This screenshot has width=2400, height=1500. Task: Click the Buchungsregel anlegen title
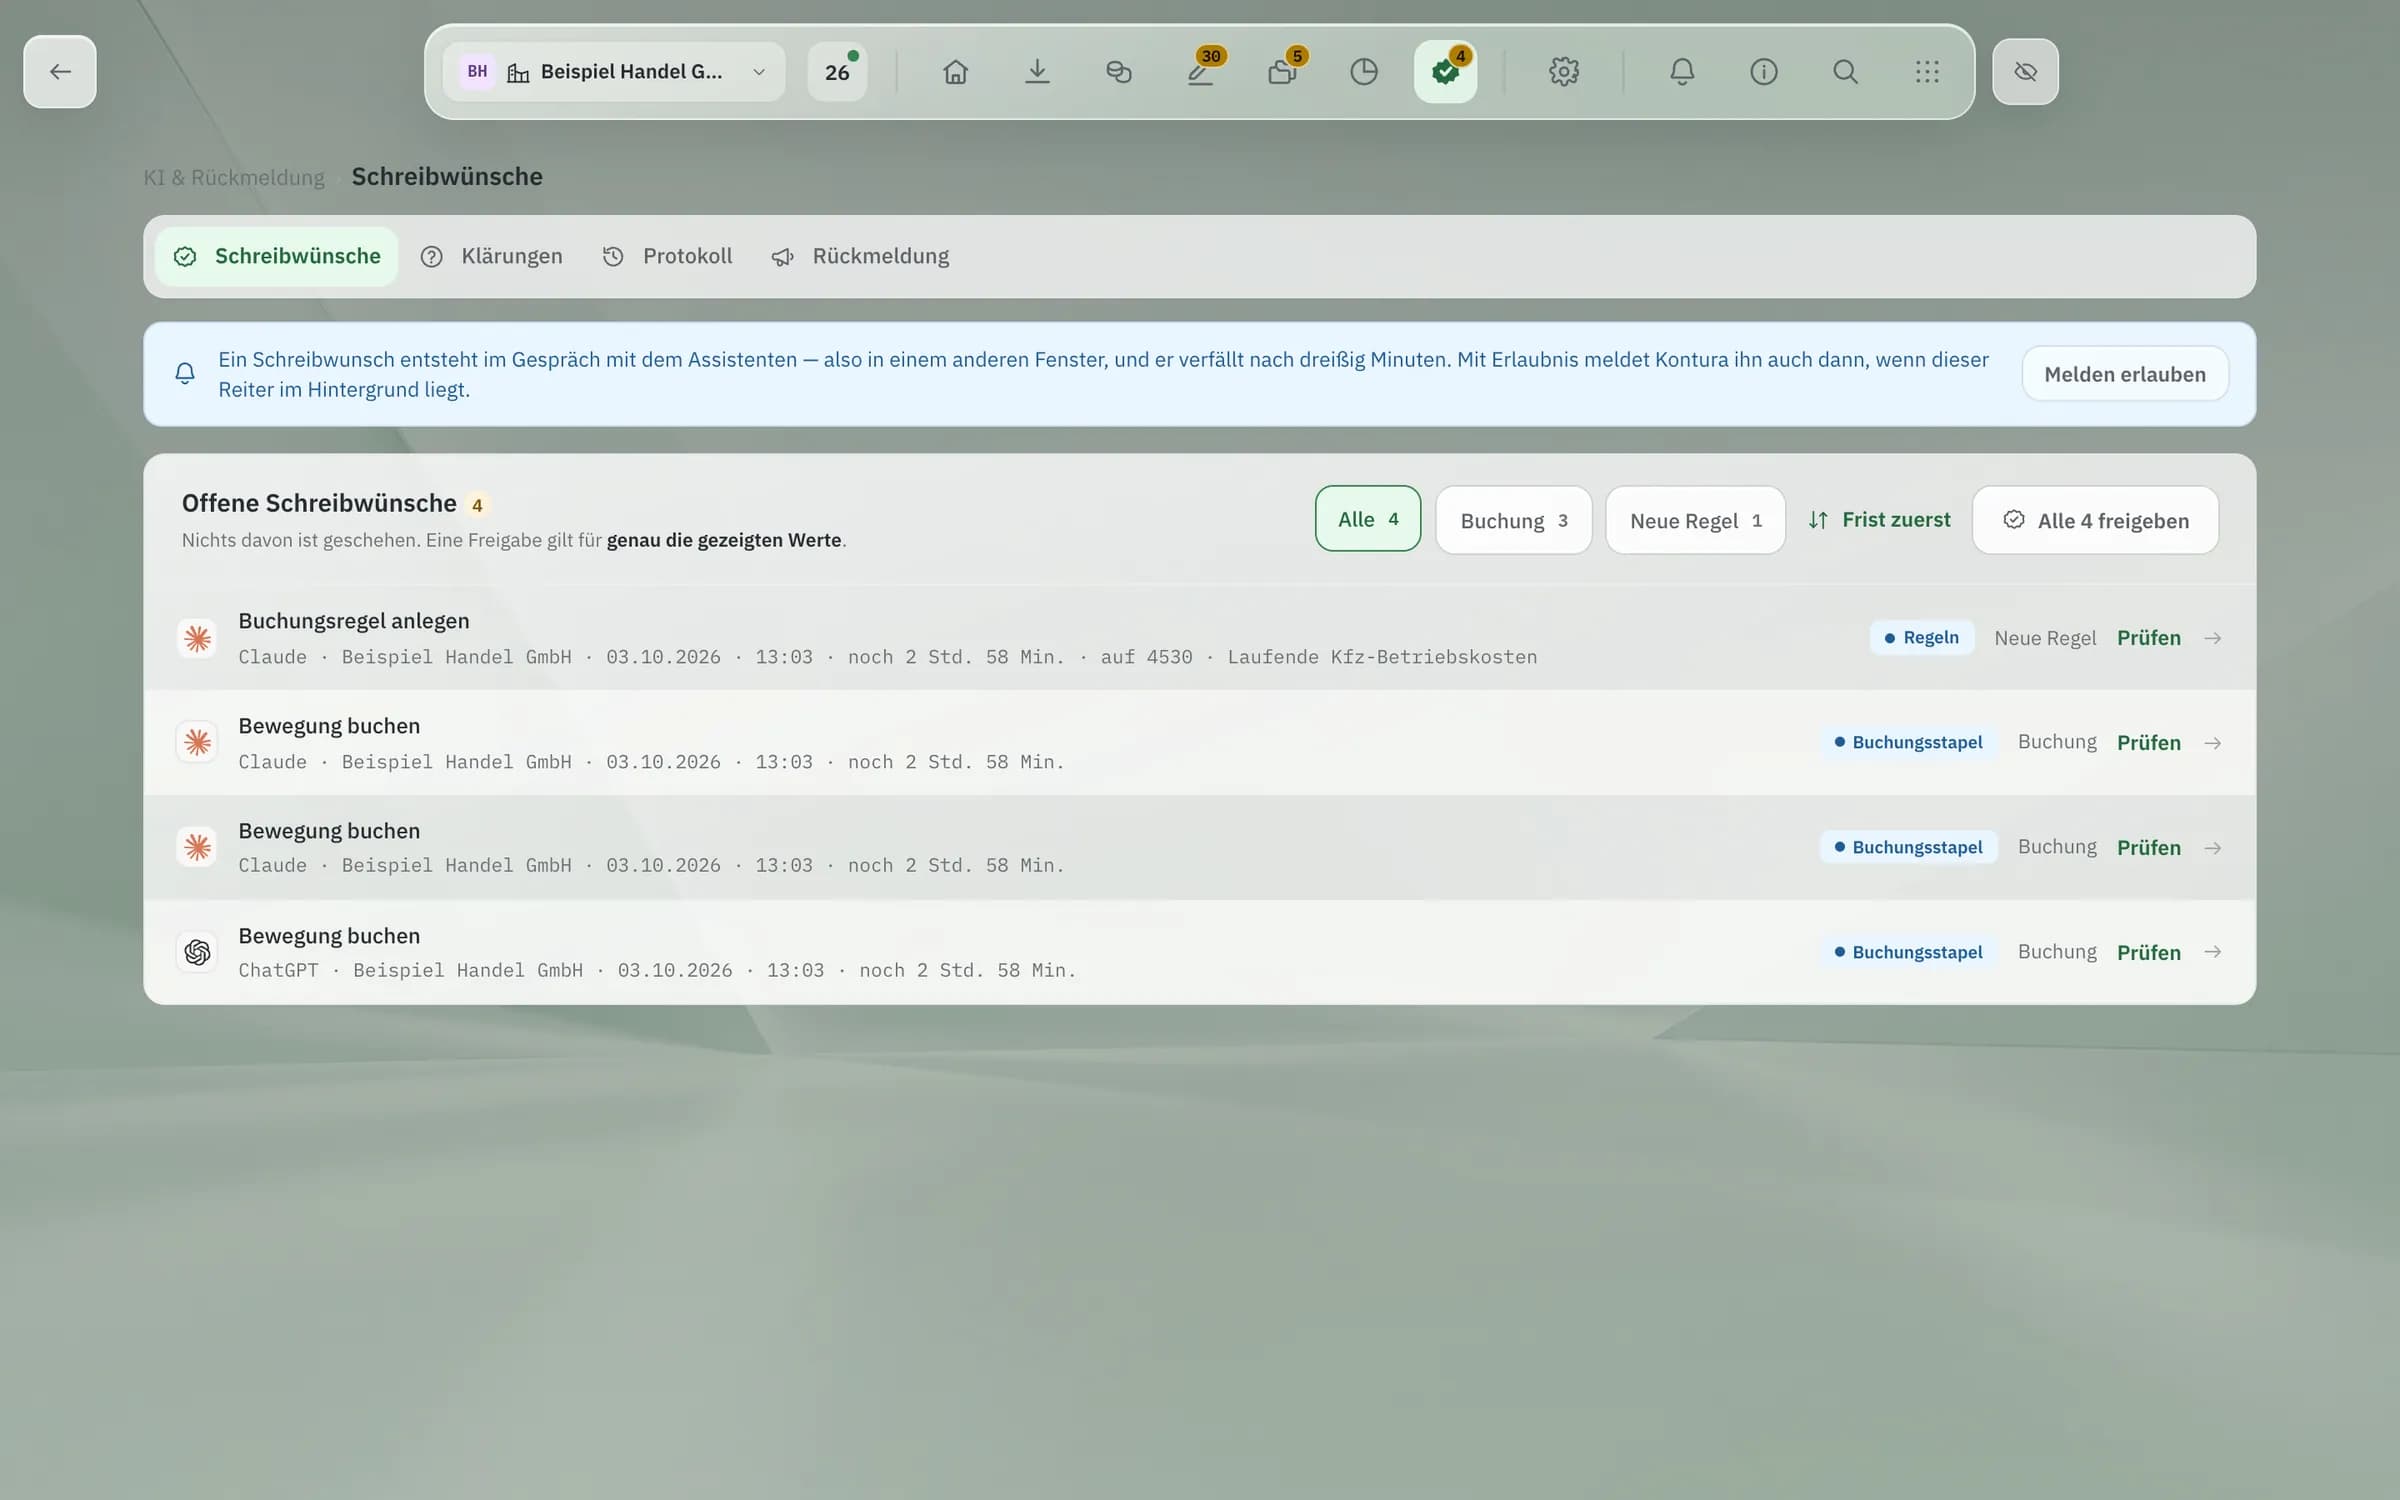coord(353,621)
